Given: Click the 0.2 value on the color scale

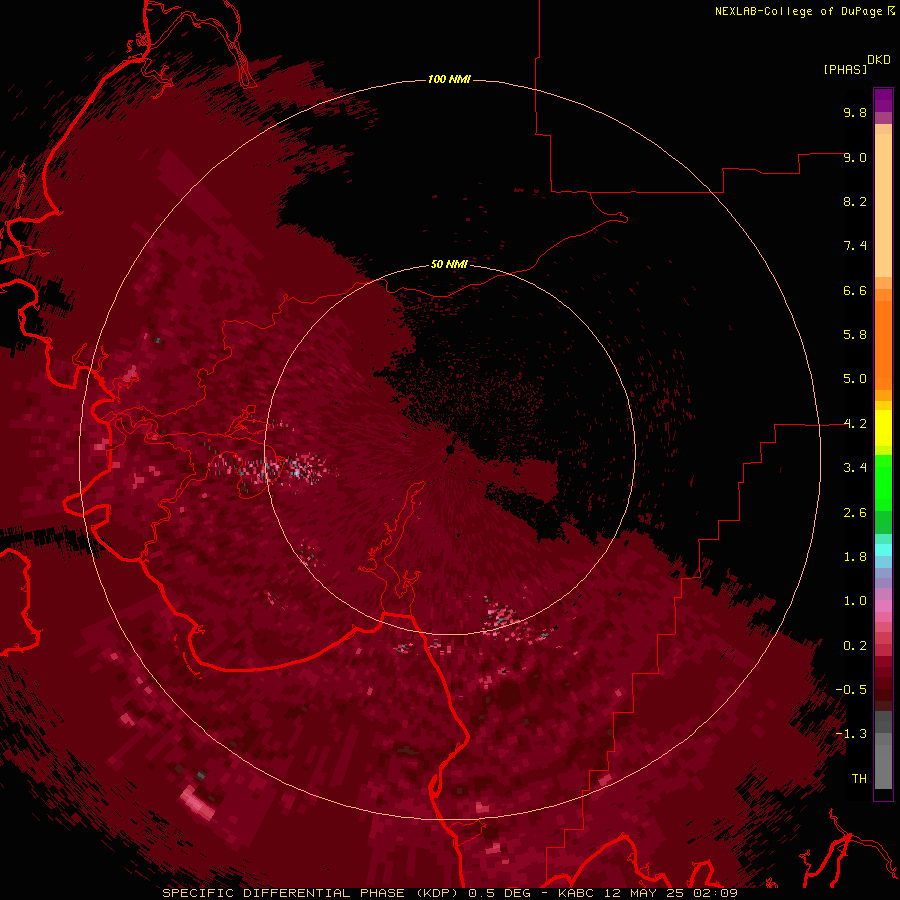Looking at the screenshot, I should pos(855,646).
